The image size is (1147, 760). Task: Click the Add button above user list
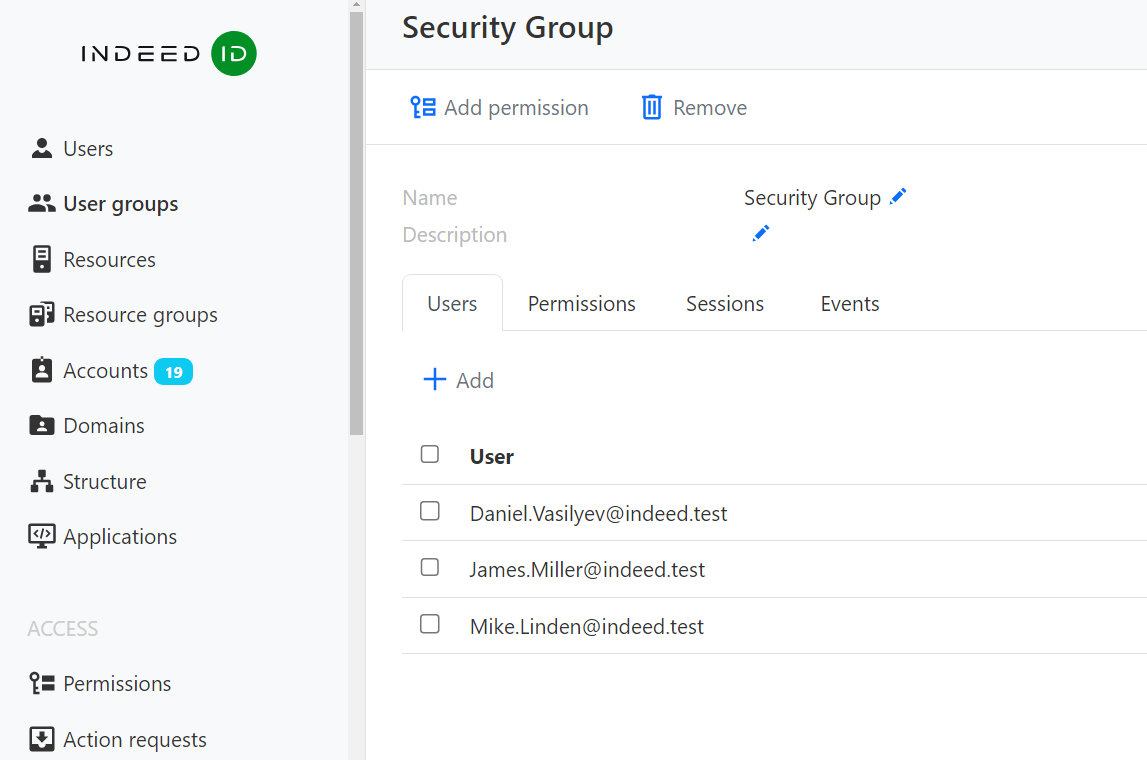click(x=459, y=381)
